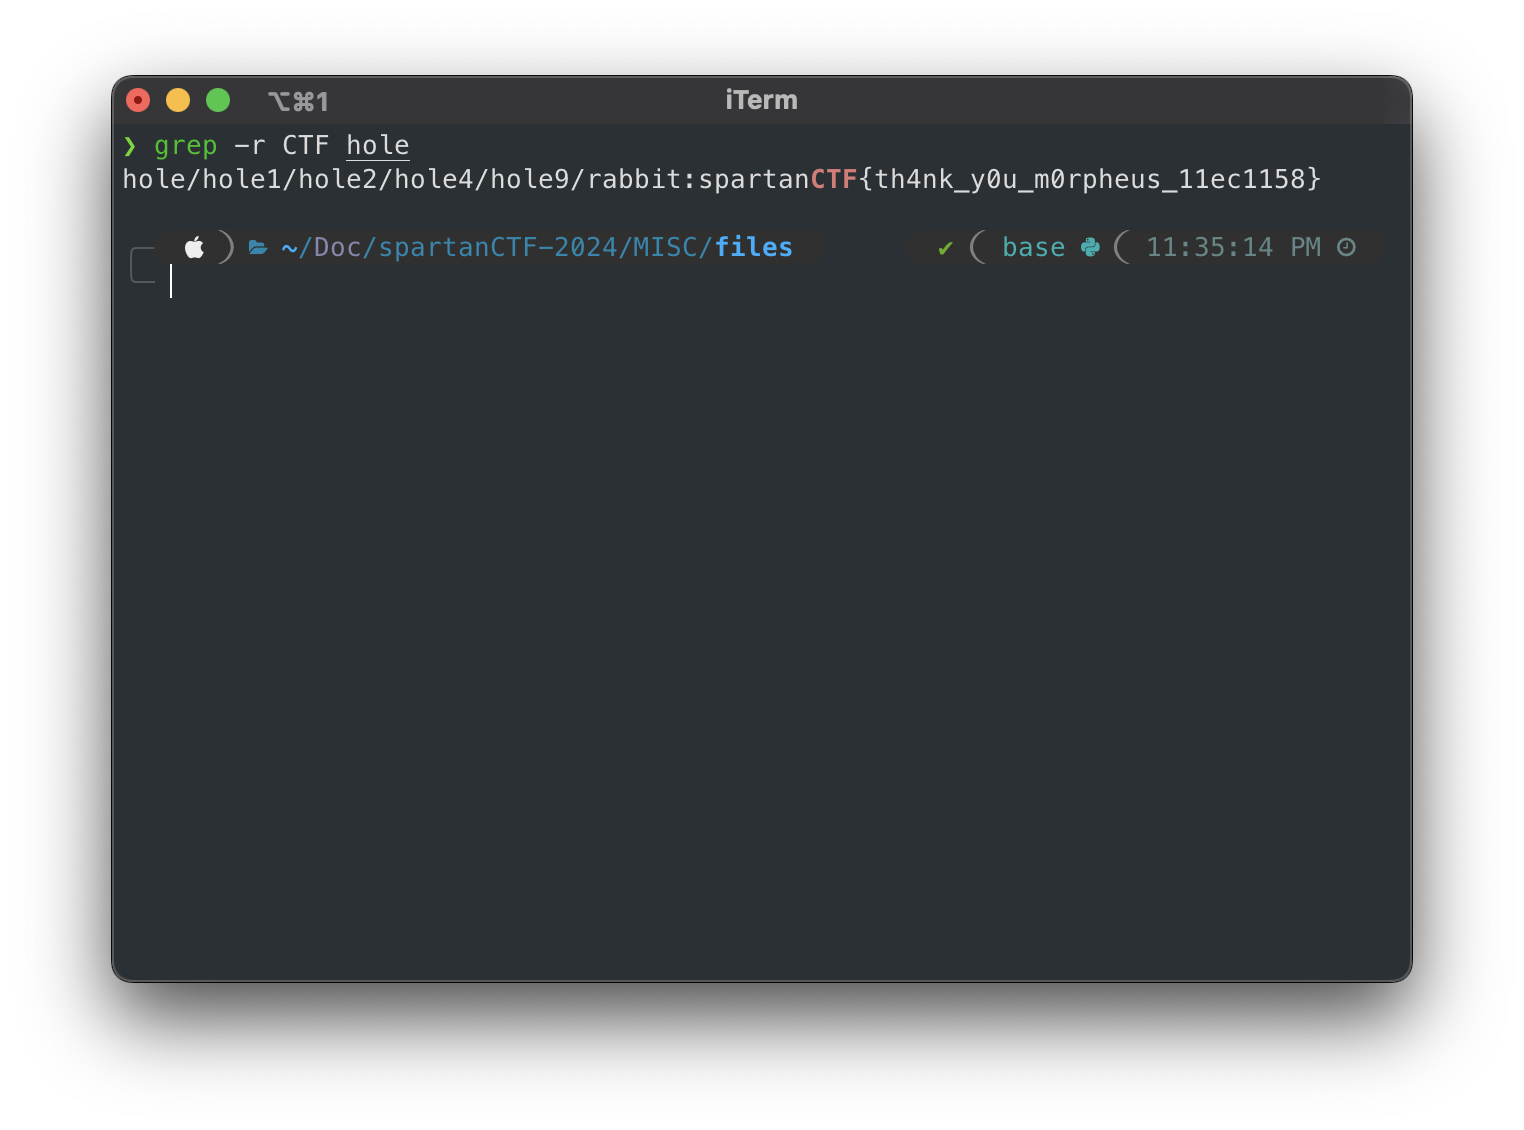Click the green zoom window button
The width and height of the screenshot is (1524, 1130).
click(x=218, y=100)
